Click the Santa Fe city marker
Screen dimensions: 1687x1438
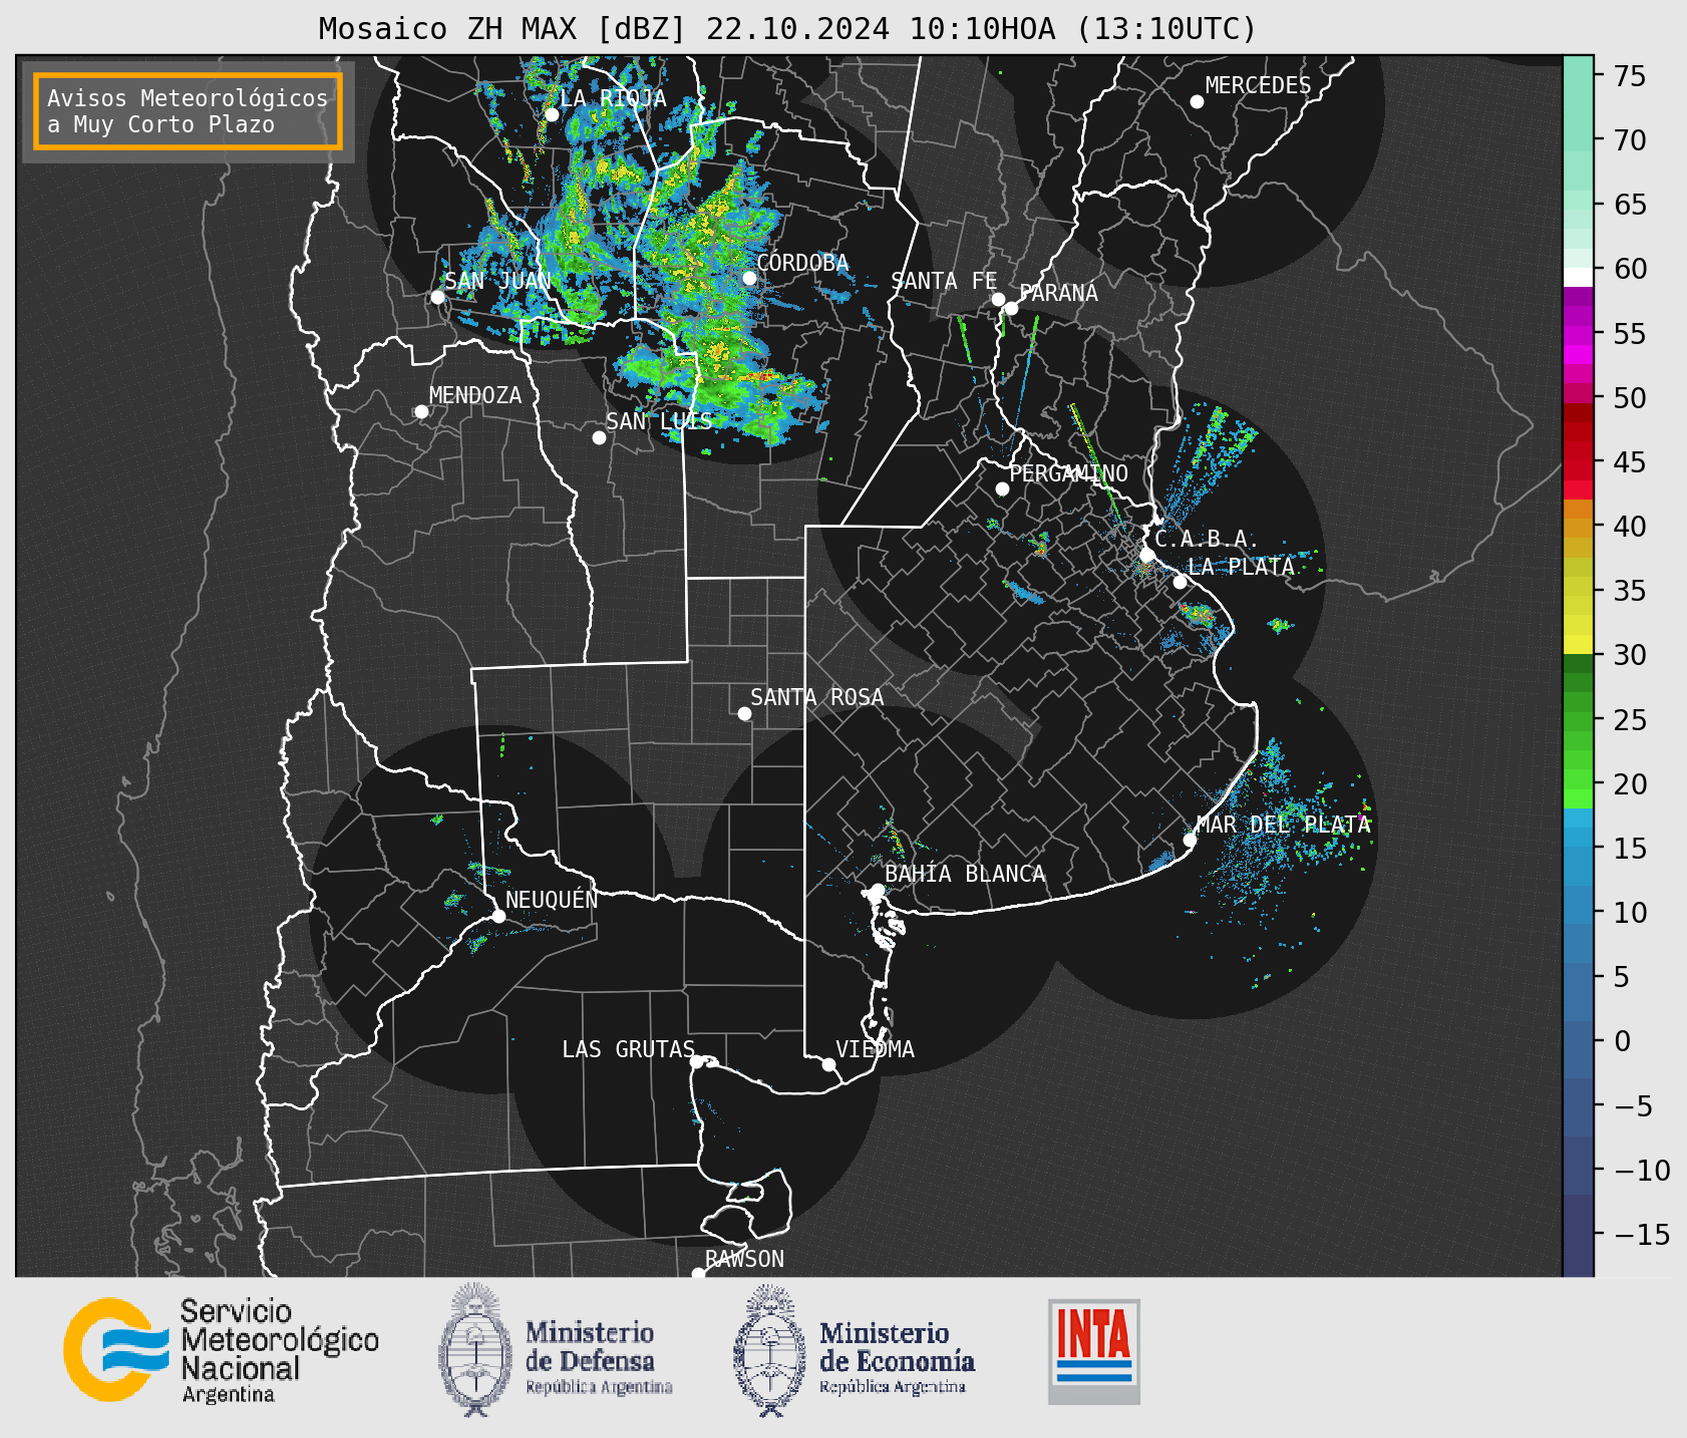(x=998, y=299)
